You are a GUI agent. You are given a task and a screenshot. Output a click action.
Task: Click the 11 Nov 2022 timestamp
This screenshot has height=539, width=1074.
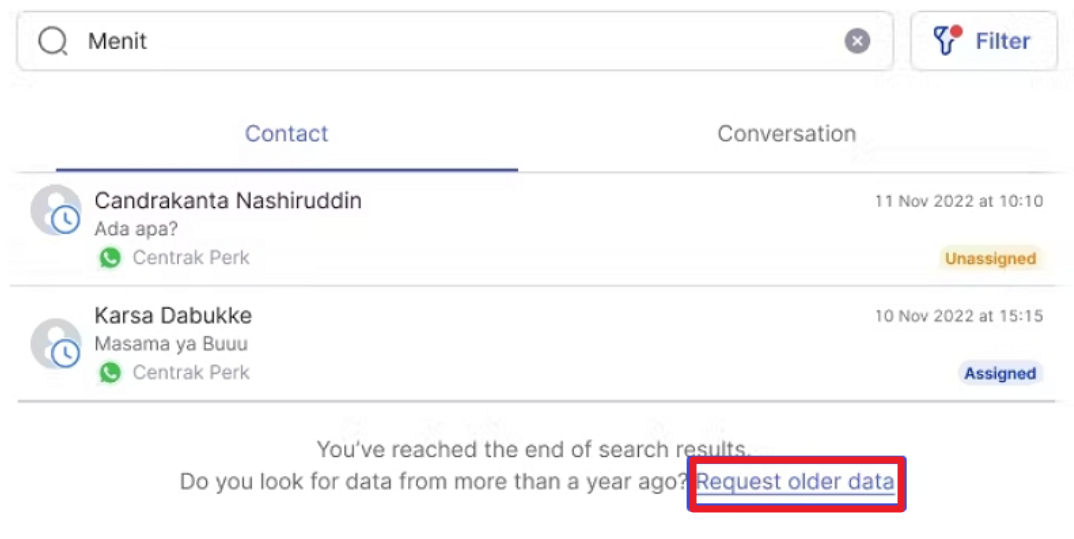click(958, 201)
